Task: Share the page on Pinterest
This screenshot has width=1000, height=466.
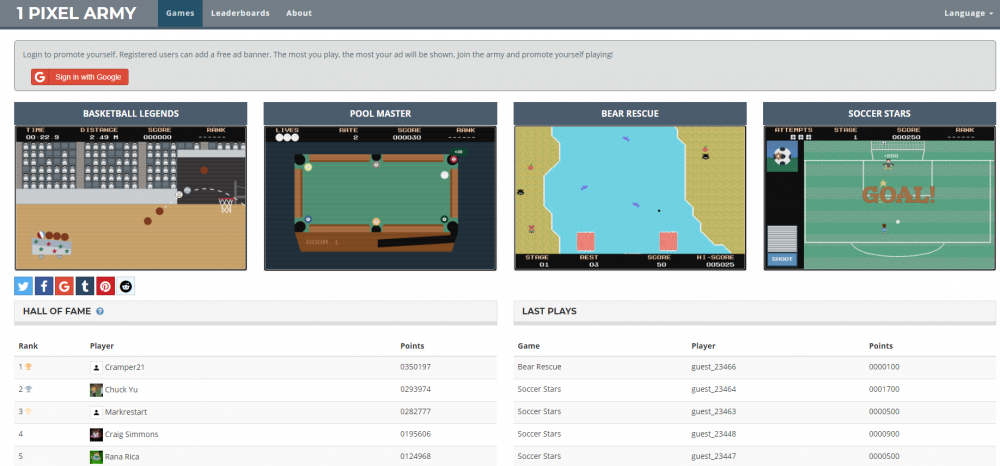Action: (105, 286)
